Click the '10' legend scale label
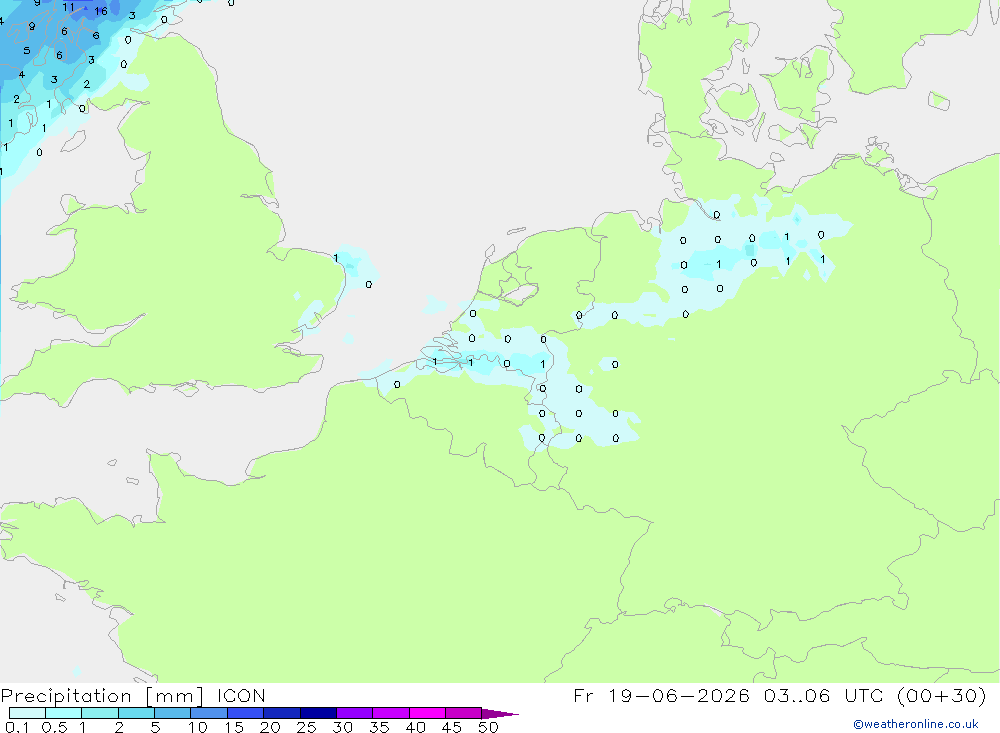This screenshot has height=733, width=1000. coord(198,727)
